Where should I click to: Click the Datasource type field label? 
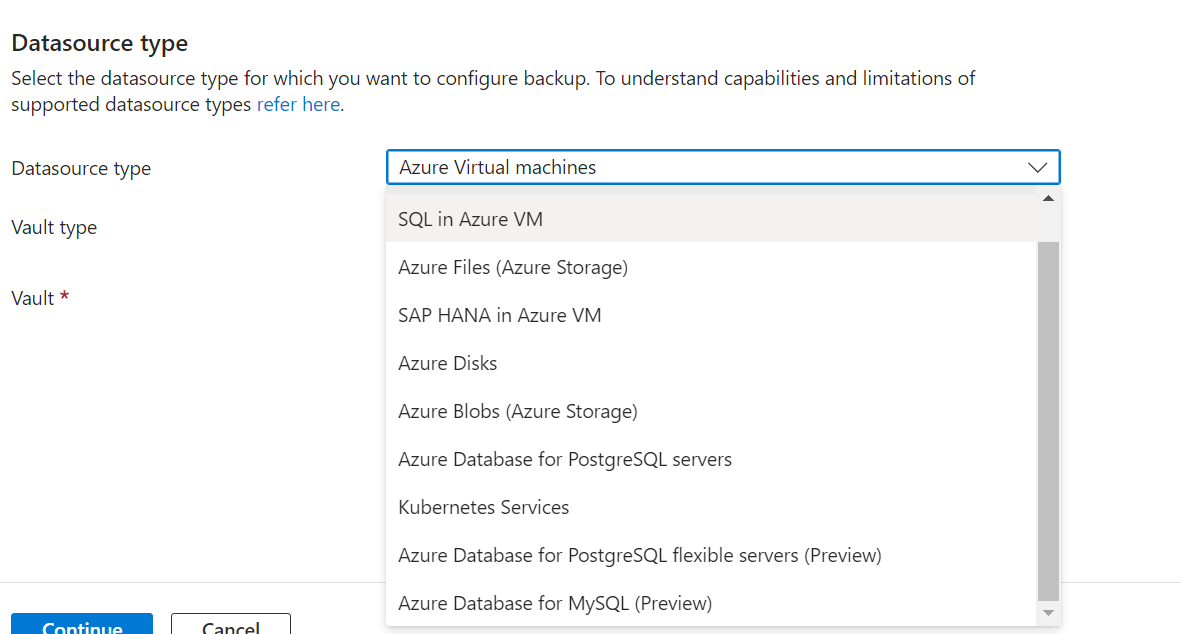click(x=81, y=168)
